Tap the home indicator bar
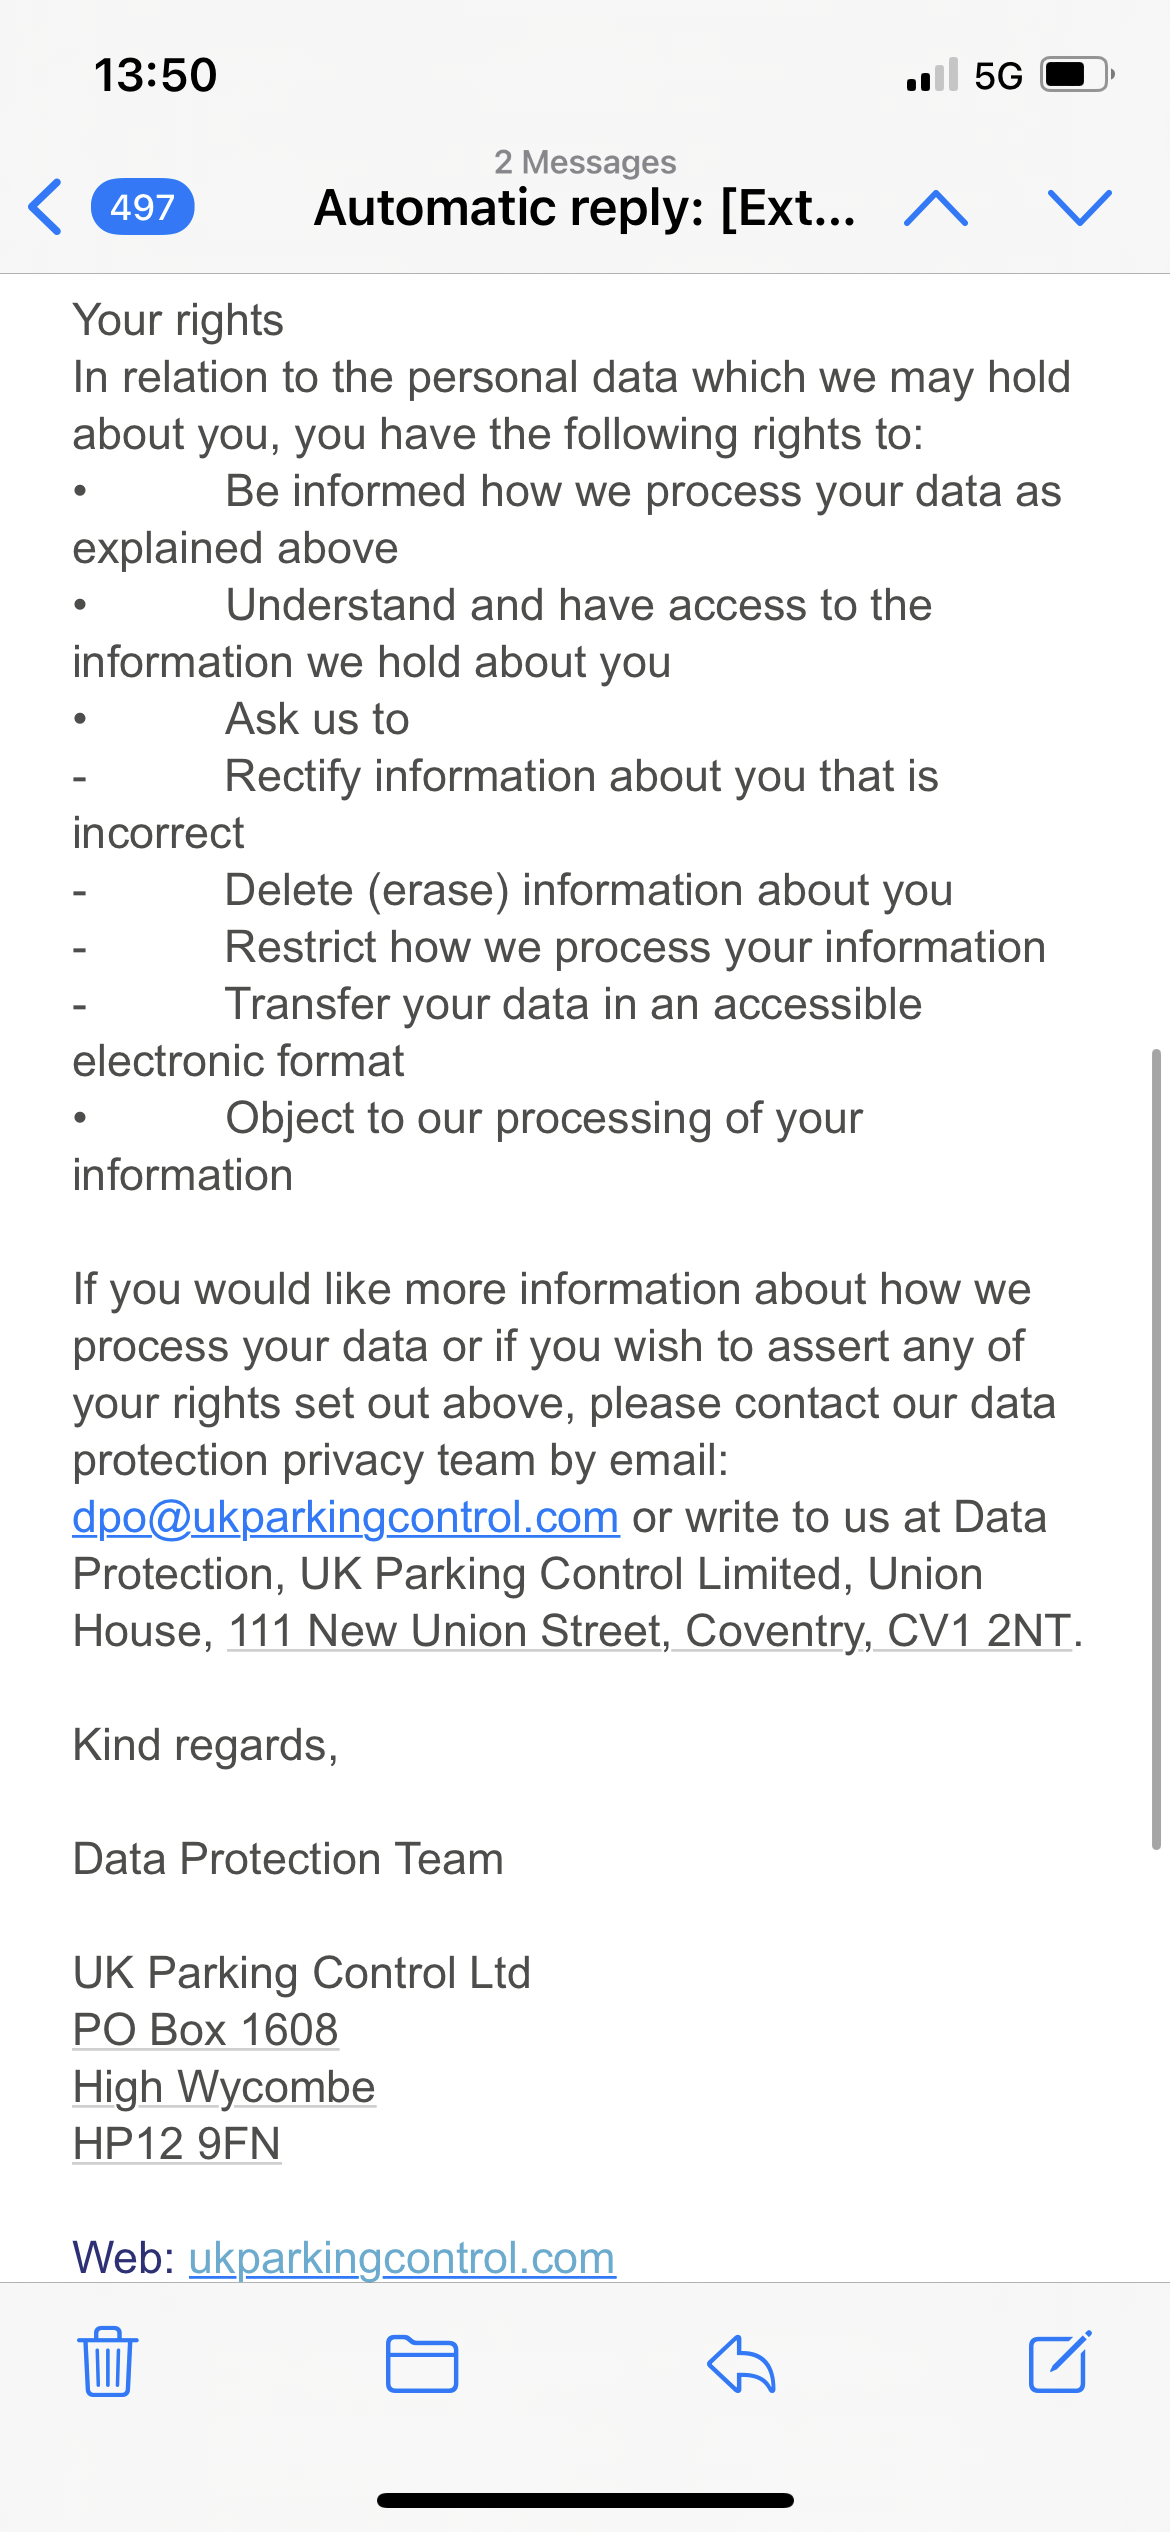1170x2532 pixels. coord(585,2500)
